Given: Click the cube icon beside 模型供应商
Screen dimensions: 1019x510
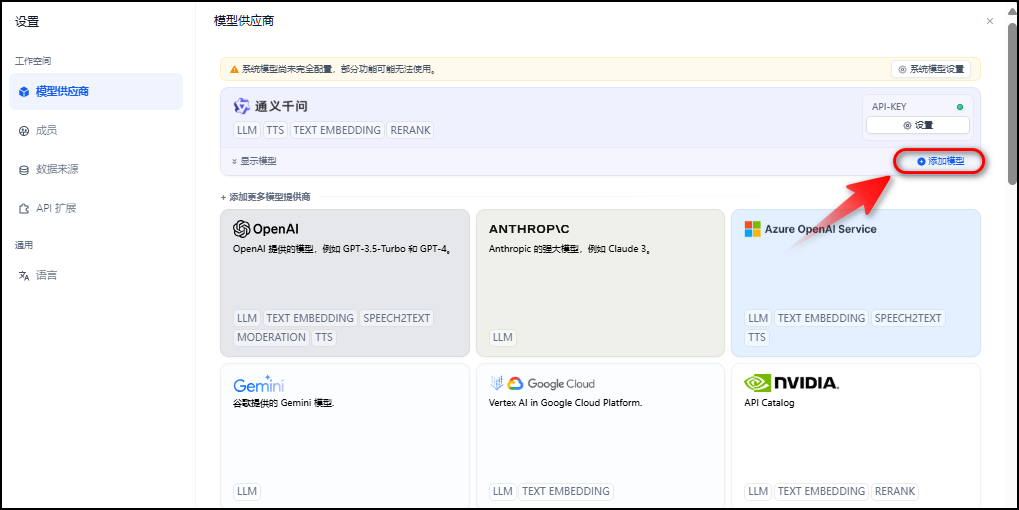Looking at the screenshot, I should pos(24,92).
